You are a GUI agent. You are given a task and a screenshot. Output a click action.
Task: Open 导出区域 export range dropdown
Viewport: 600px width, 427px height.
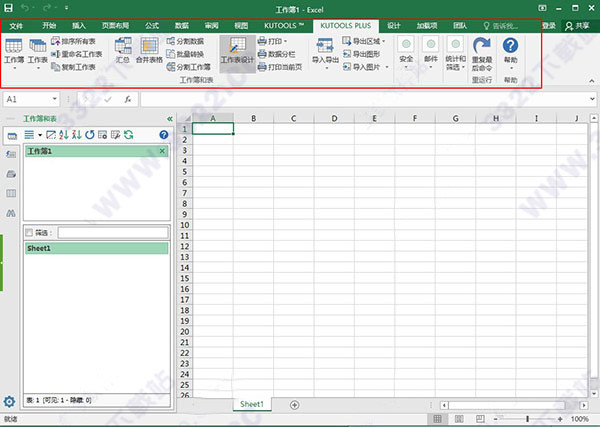click(x=364, y=41)
